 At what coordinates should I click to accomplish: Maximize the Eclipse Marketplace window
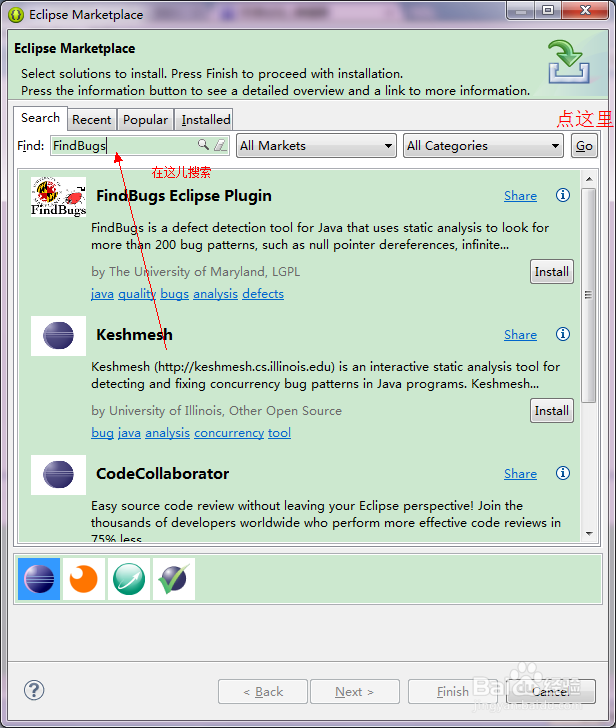coord(548,11)
